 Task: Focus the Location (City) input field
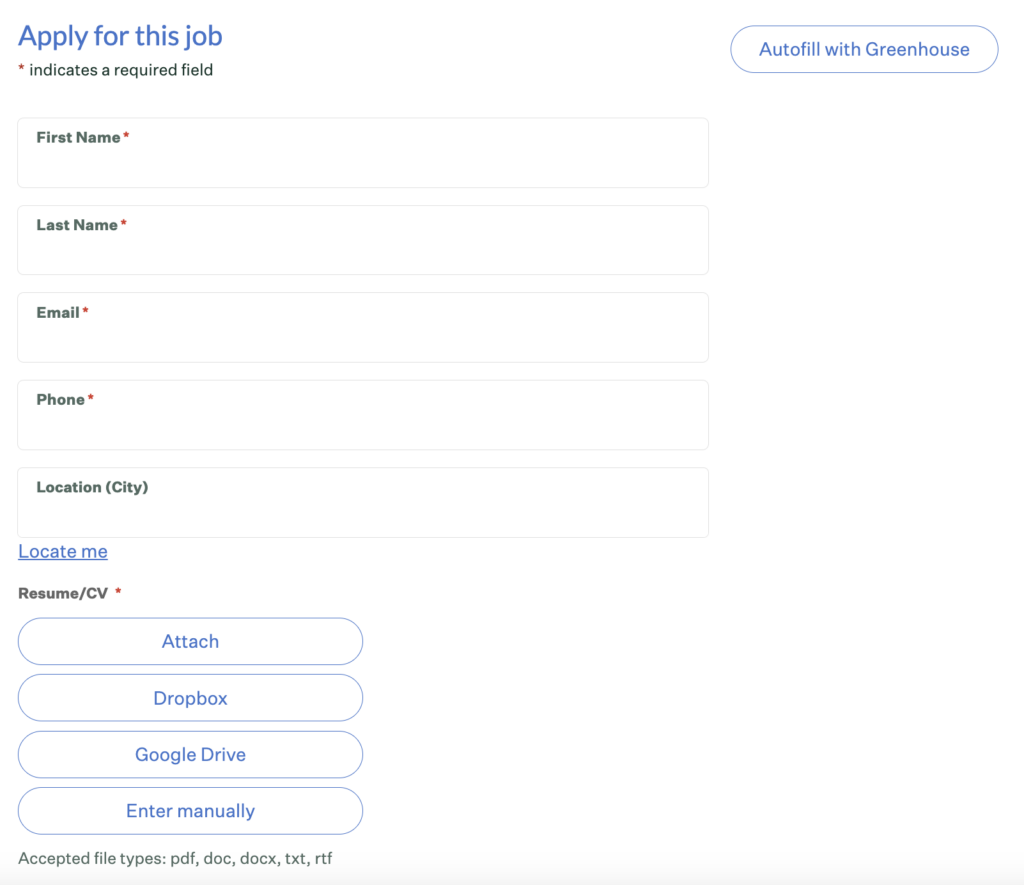click(363, 502)
